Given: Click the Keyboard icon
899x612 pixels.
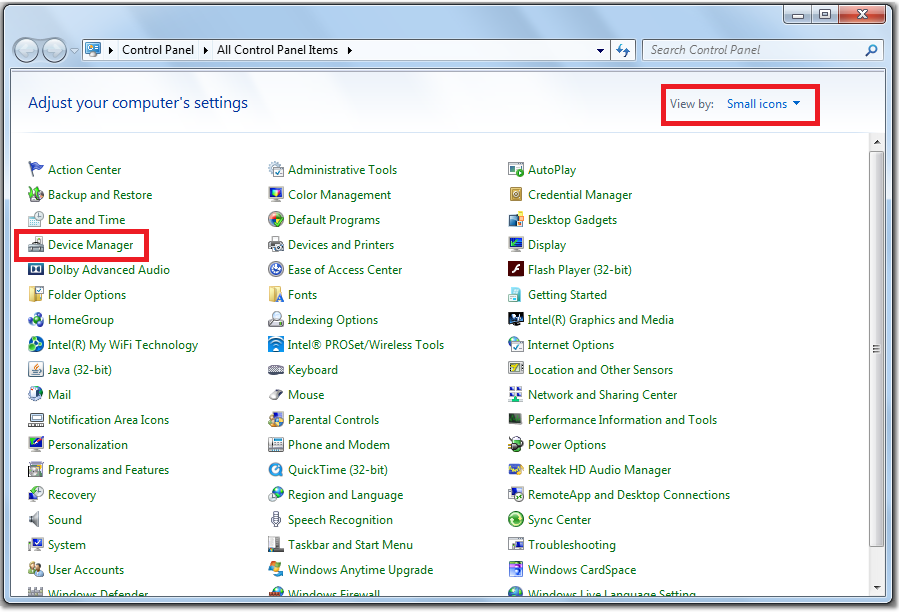Looking at the screenshot, I should coord(276,370).
